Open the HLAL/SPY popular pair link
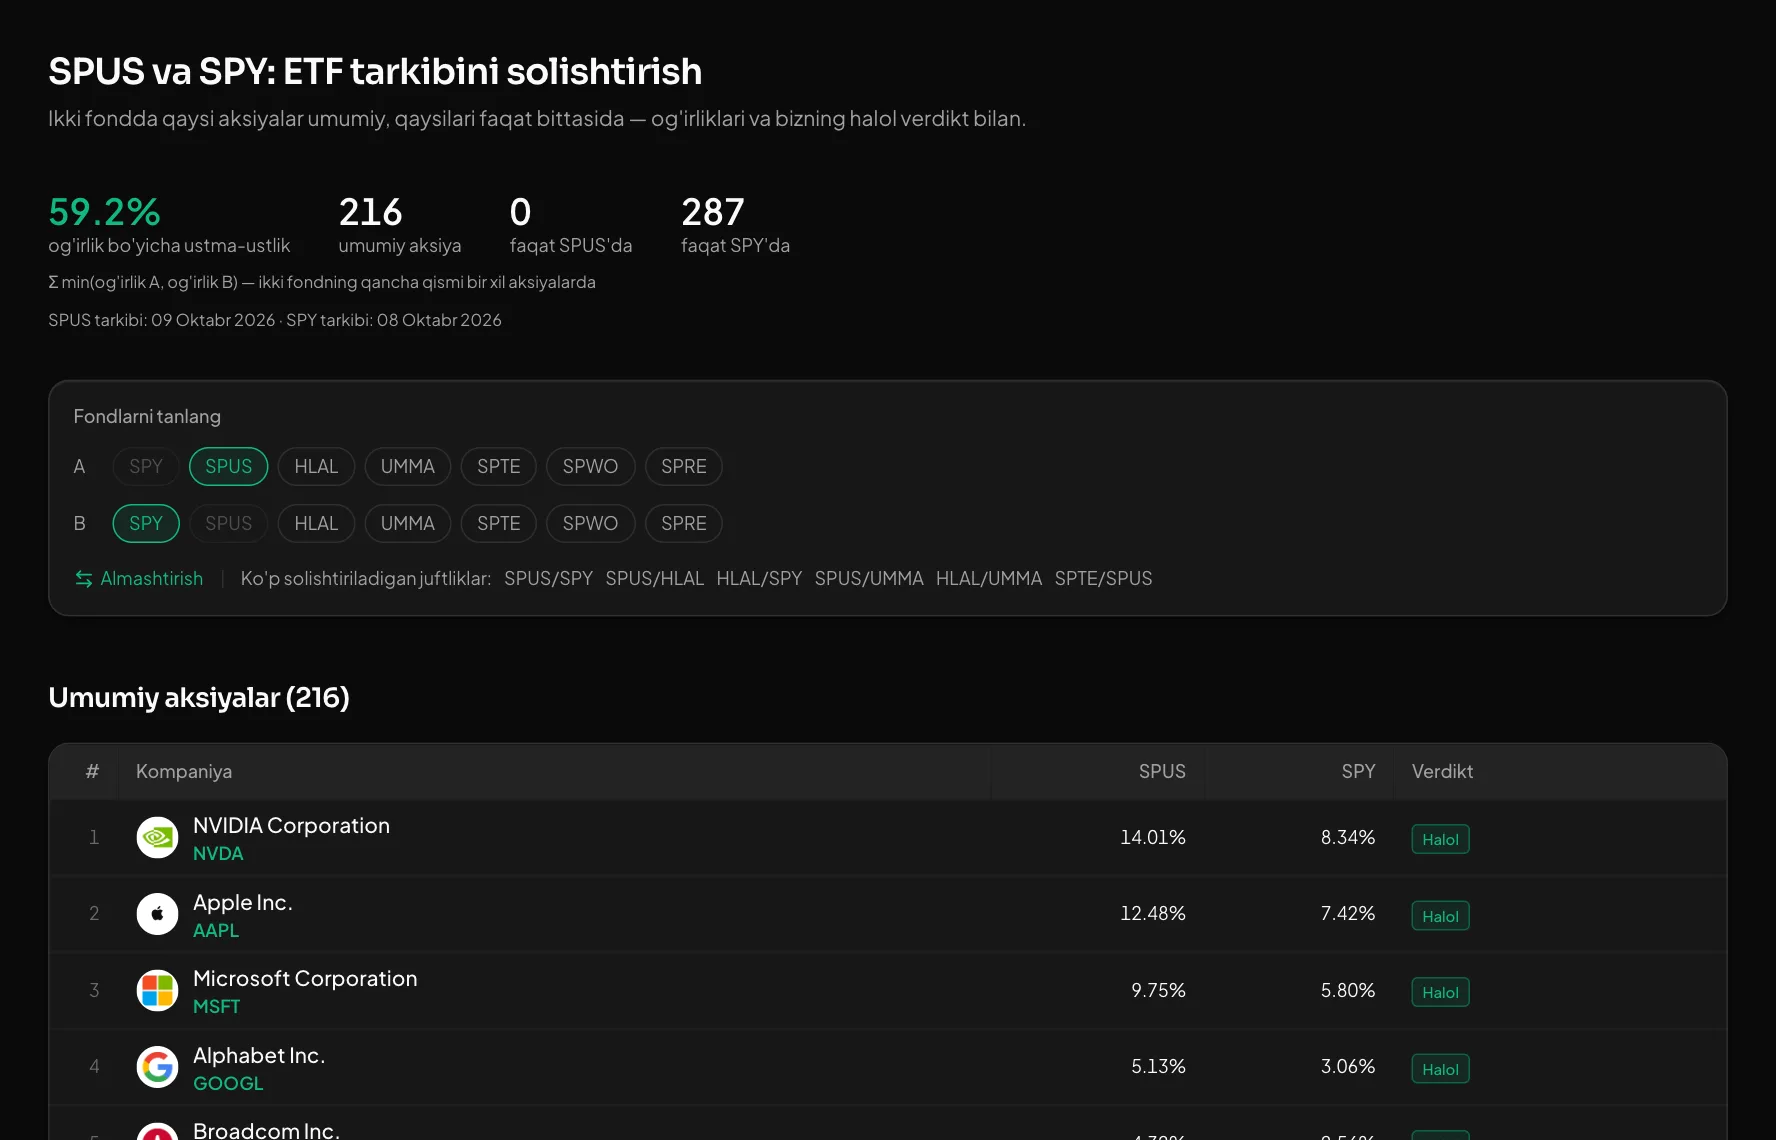The image size is (1776, 1140). 759,579
